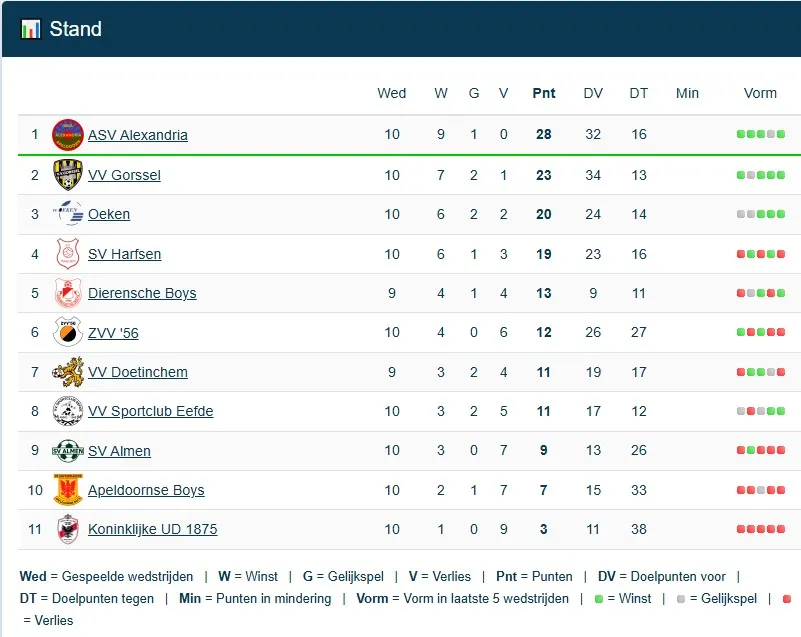This screenshot has width=801, height=637.
Task: Click the SV Almen club logo
Action: 68,451
